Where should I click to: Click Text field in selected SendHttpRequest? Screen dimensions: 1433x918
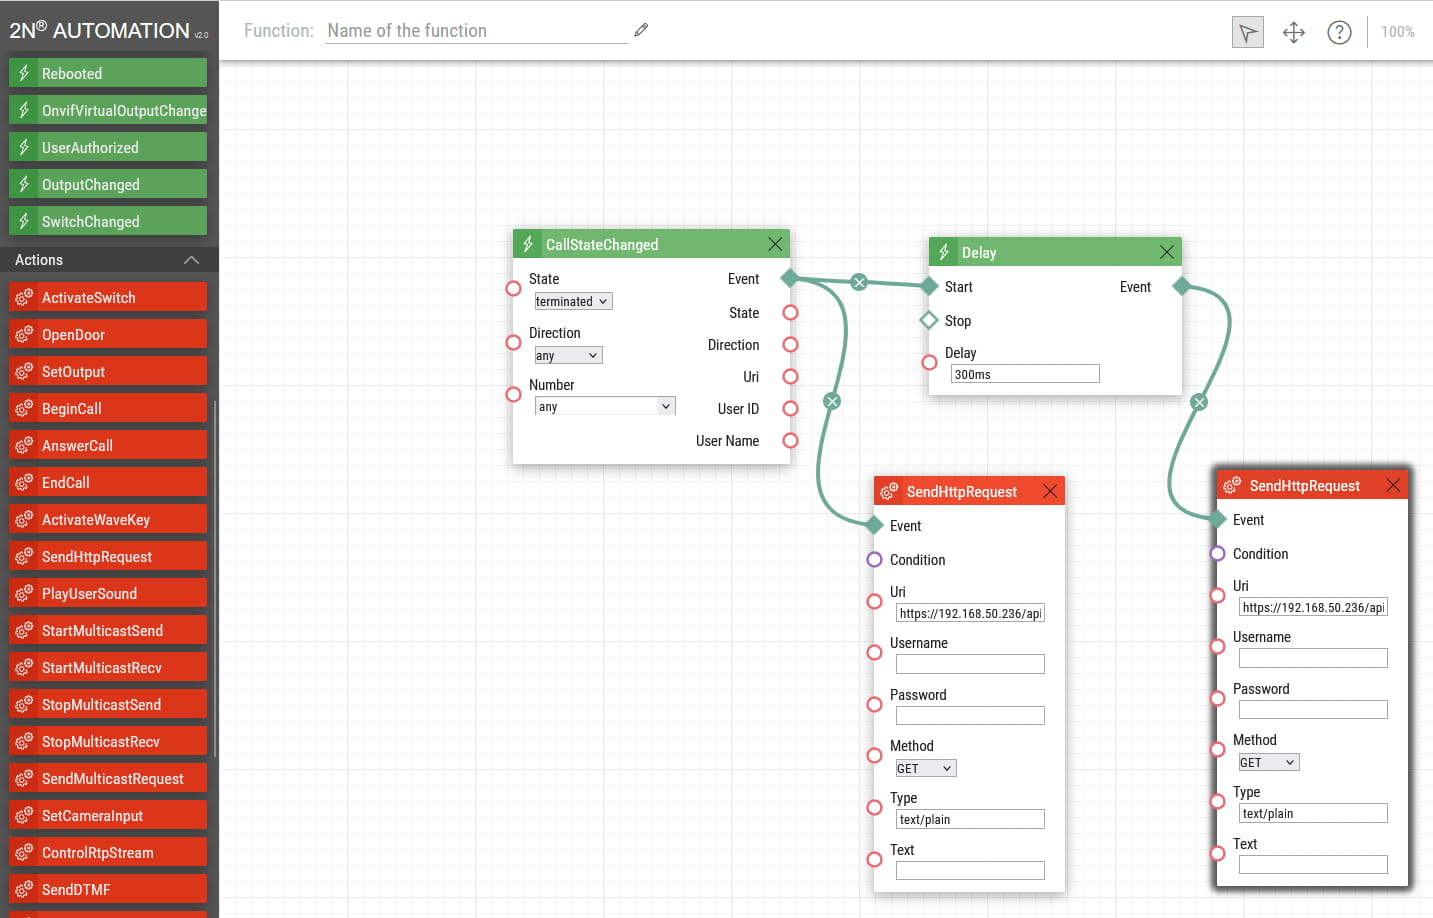[x=1313, y=865]
